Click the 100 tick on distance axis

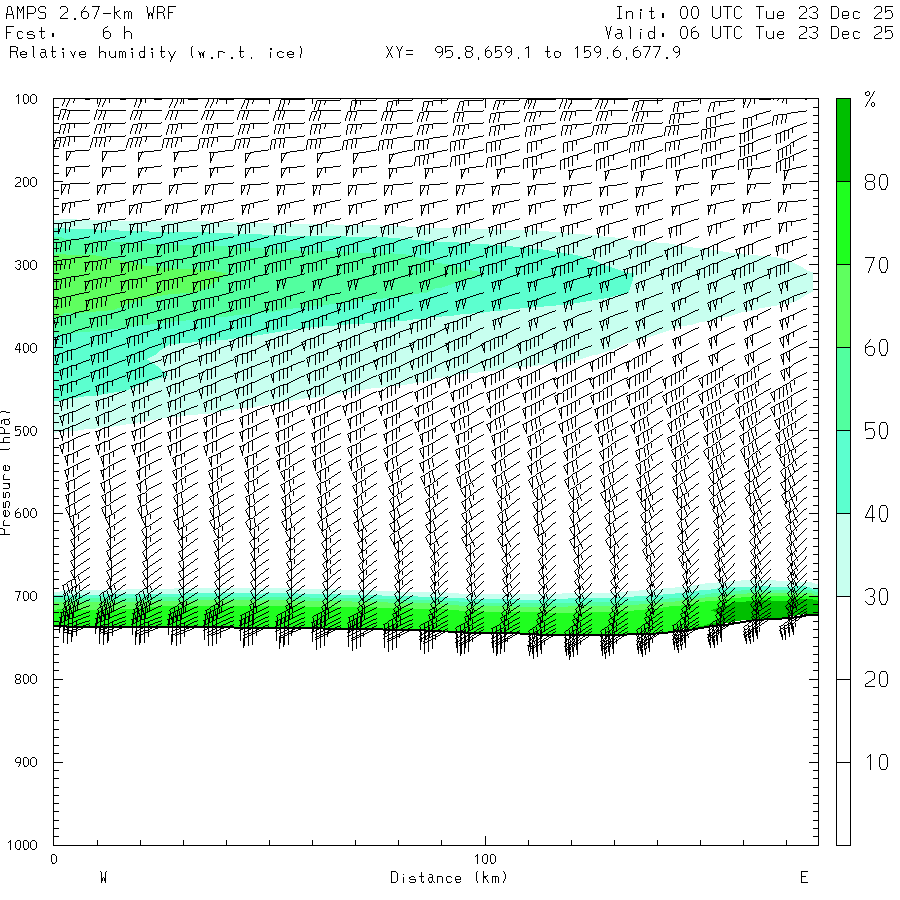pyautogui.click(x=485, y=859)
